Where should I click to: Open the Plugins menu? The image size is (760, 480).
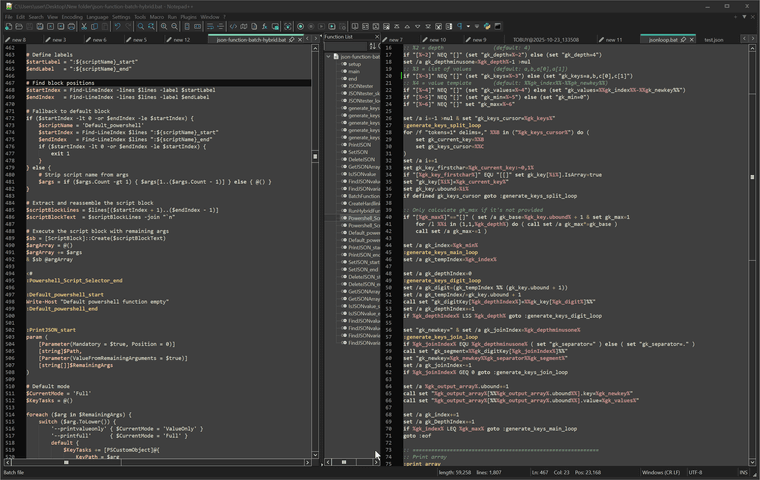[189, 17]
